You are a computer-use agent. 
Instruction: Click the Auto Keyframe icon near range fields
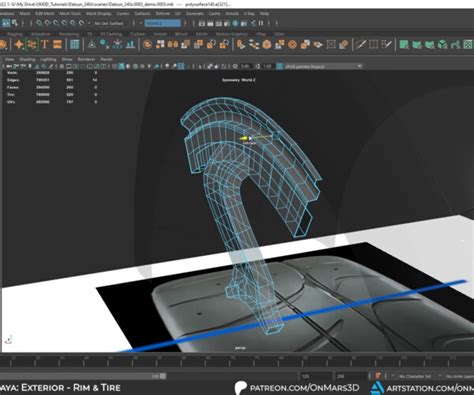tap(378, 376)
